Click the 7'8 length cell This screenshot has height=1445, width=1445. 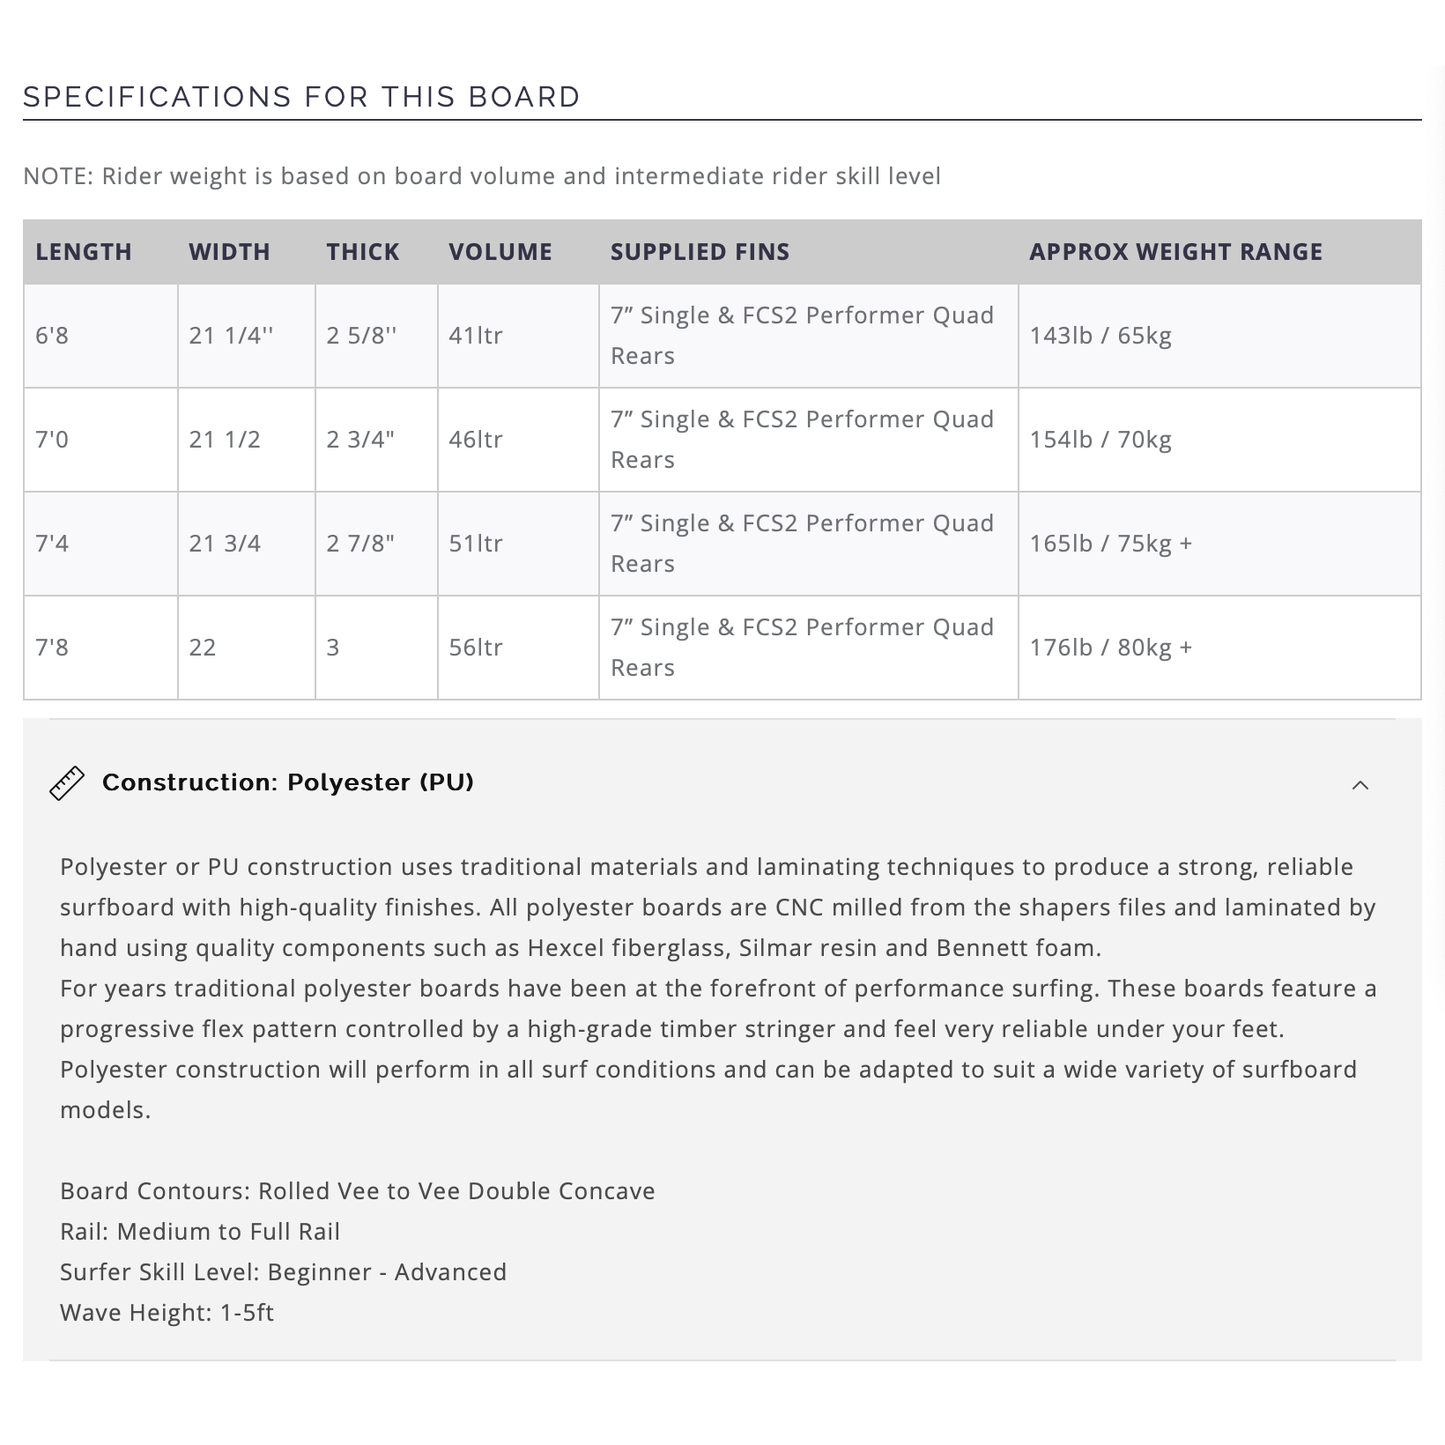52,648
